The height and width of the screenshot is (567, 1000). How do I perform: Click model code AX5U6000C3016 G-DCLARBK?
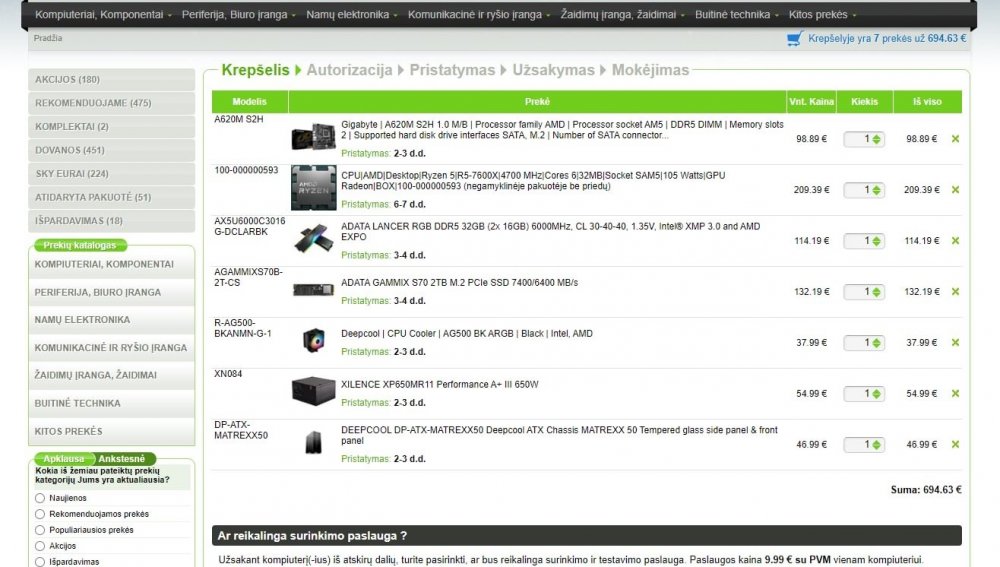pos(249,226)
